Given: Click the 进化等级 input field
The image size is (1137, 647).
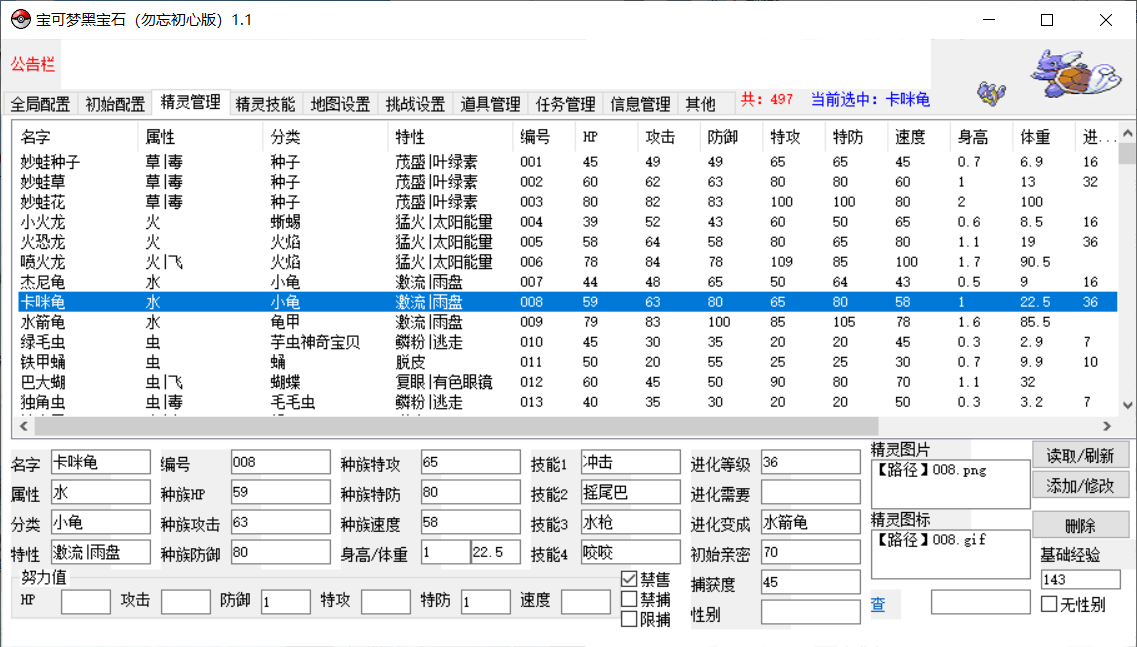Looking at the screenshot, I should tap(811, 462).
